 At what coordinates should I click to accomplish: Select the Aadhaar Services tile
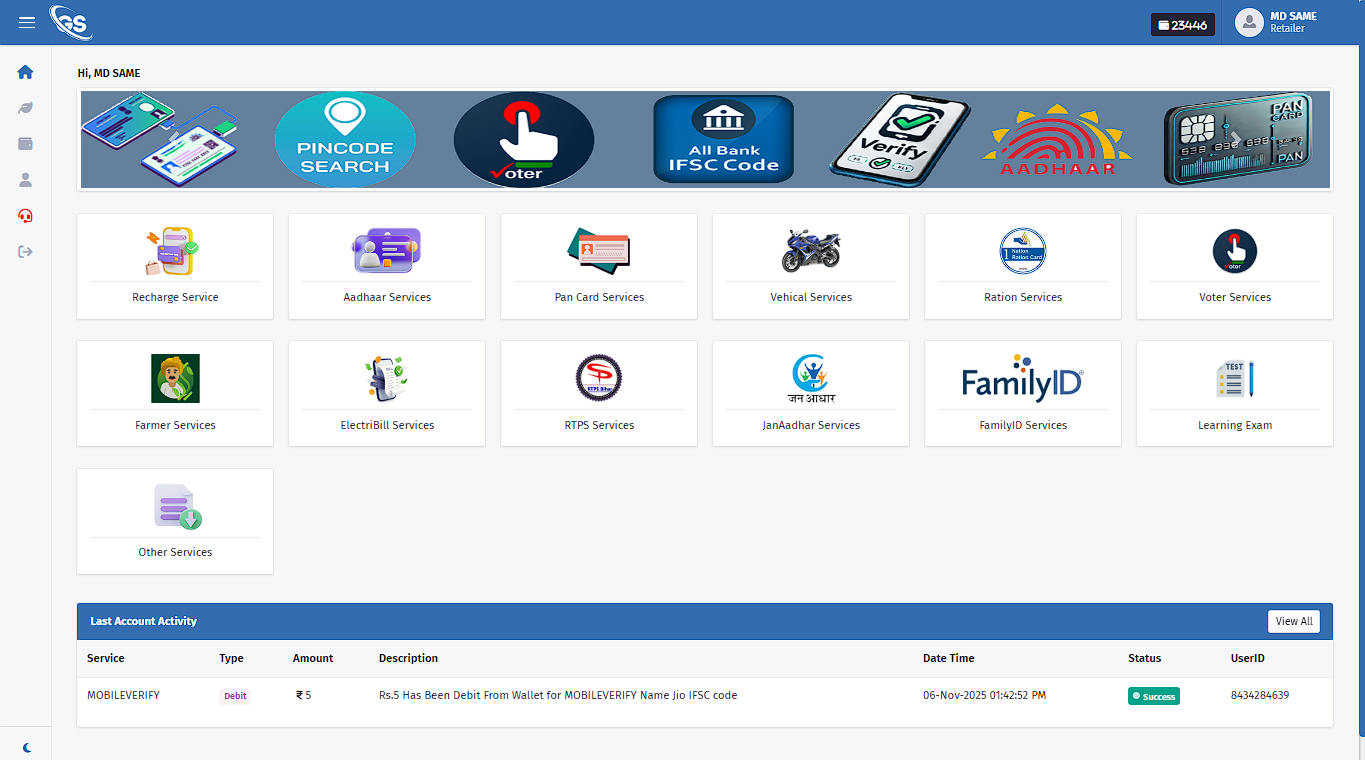click(x=387, y=266)
